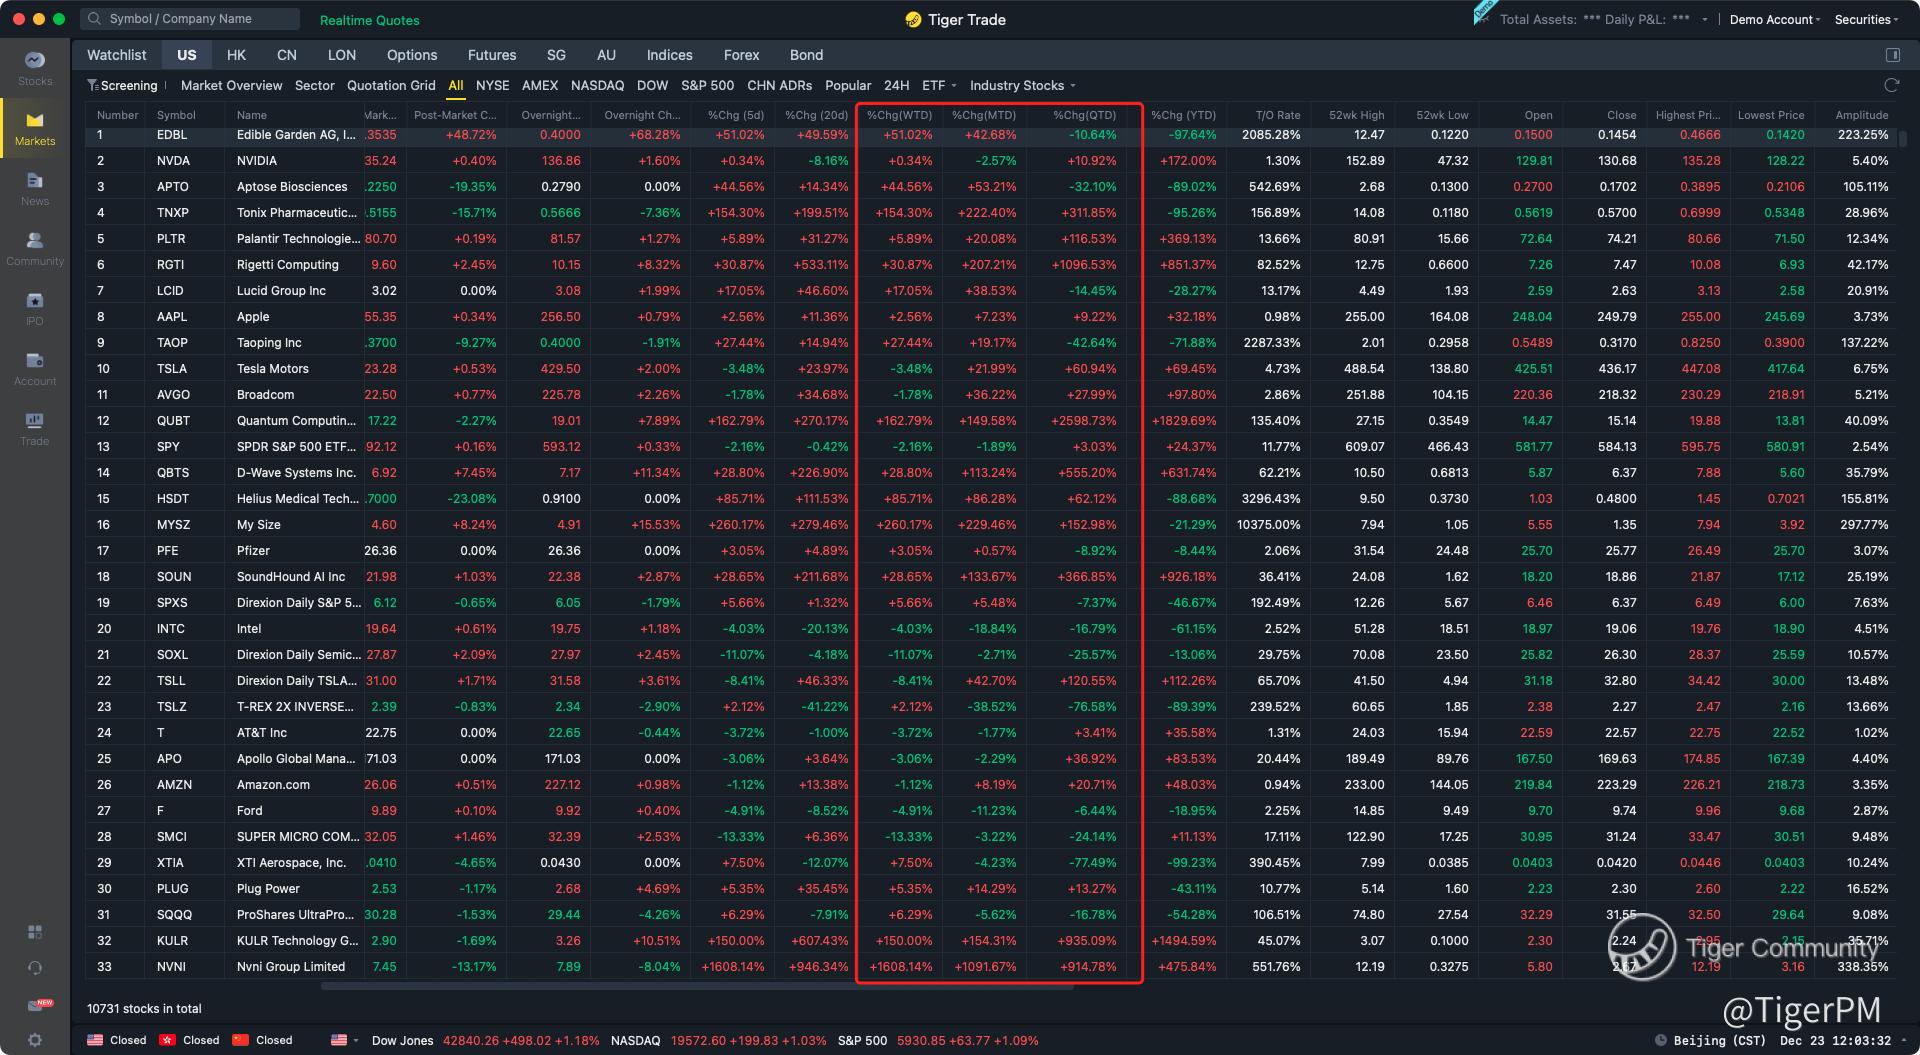
Task: Click Realtime Quotes link
Action: (x=369, y=20)
